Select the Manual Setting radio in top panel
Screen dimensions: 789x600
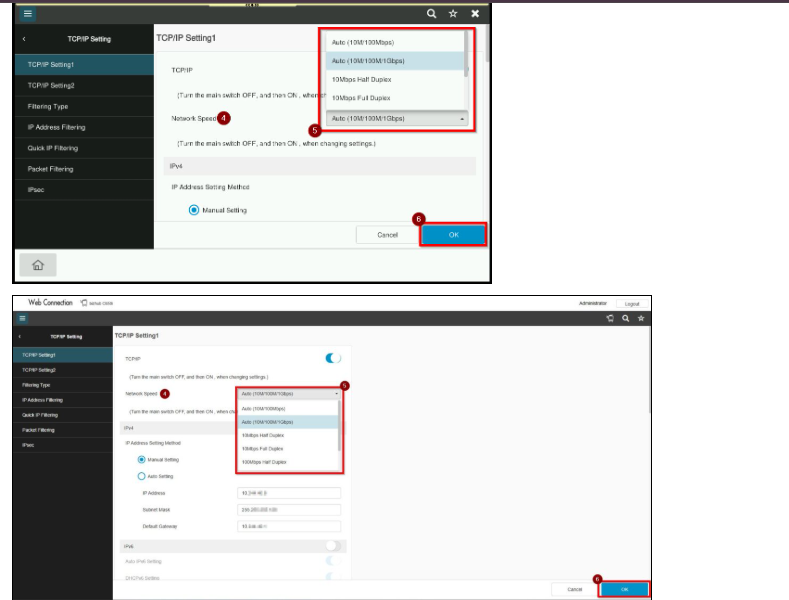pyautogui.click(x=194, y=210)
